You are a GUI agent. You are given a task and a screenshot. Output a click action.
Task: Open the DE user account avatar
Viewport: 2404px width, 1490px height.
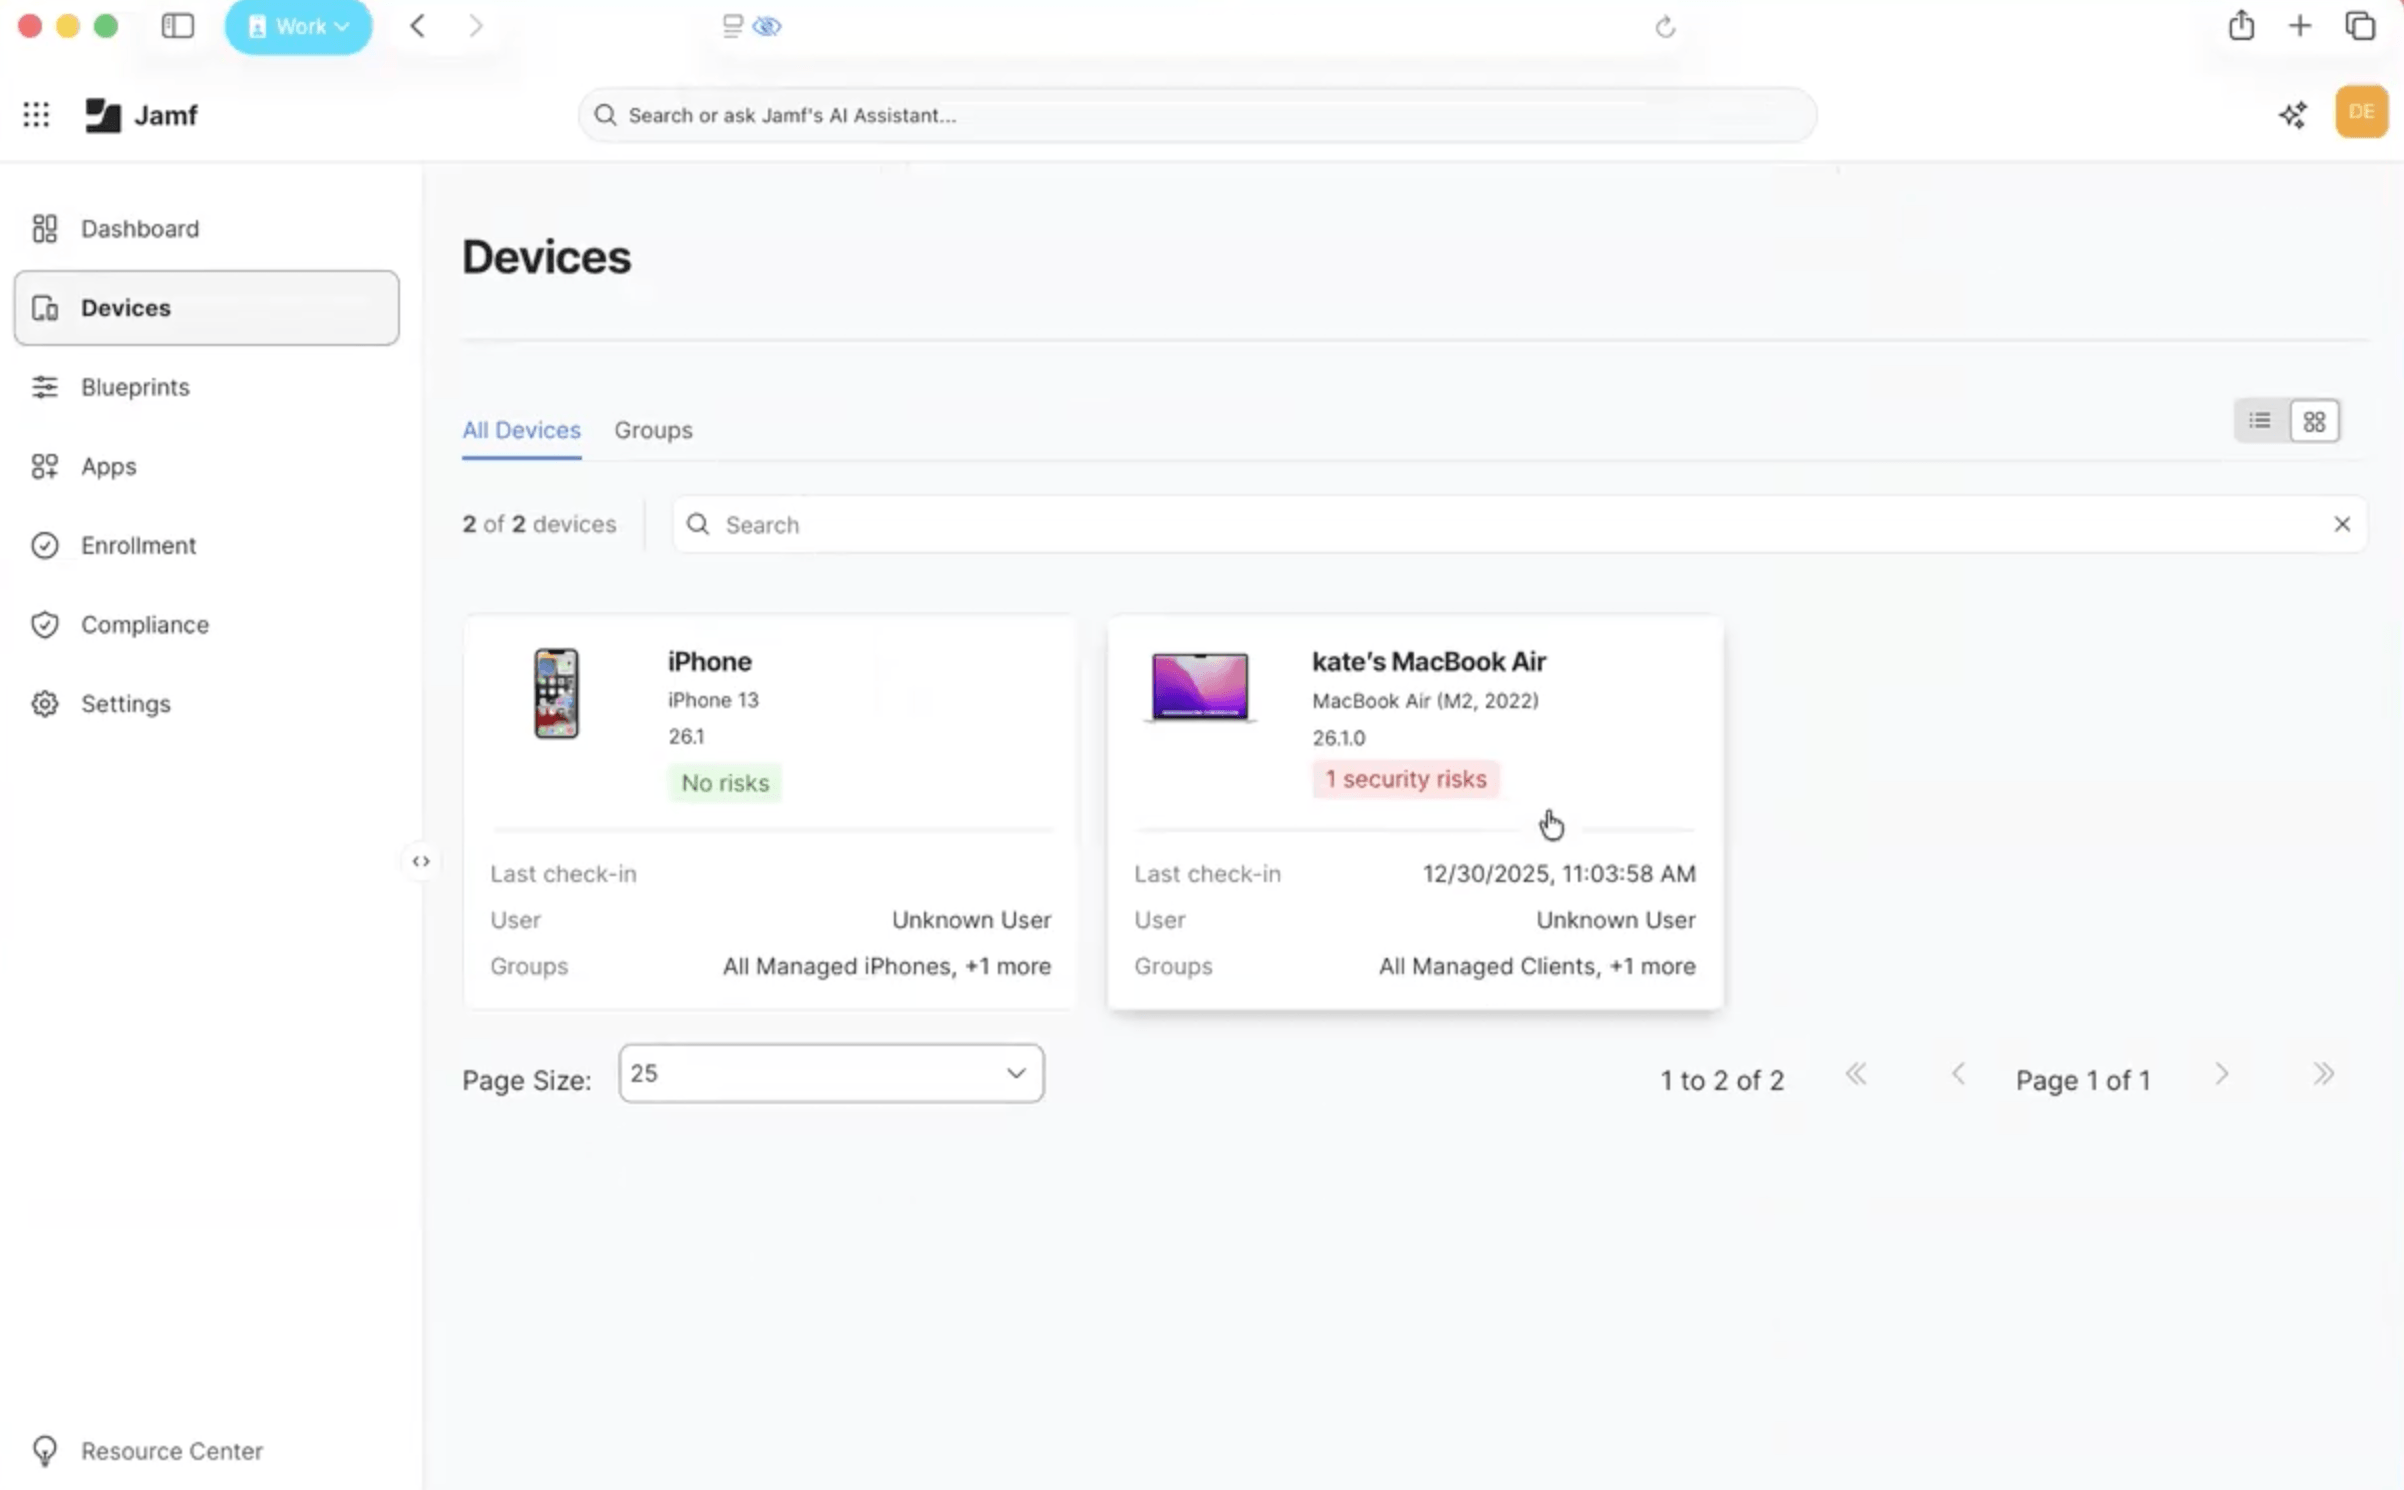click(2361, 112)
